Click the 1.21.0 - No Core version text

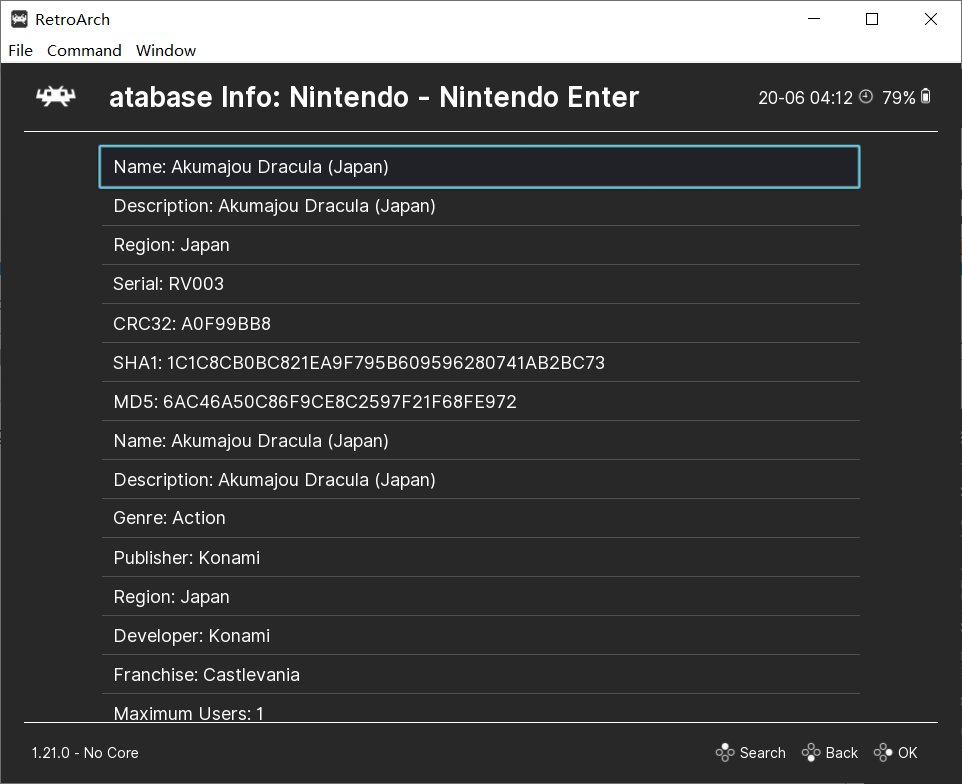pos(85,753)
